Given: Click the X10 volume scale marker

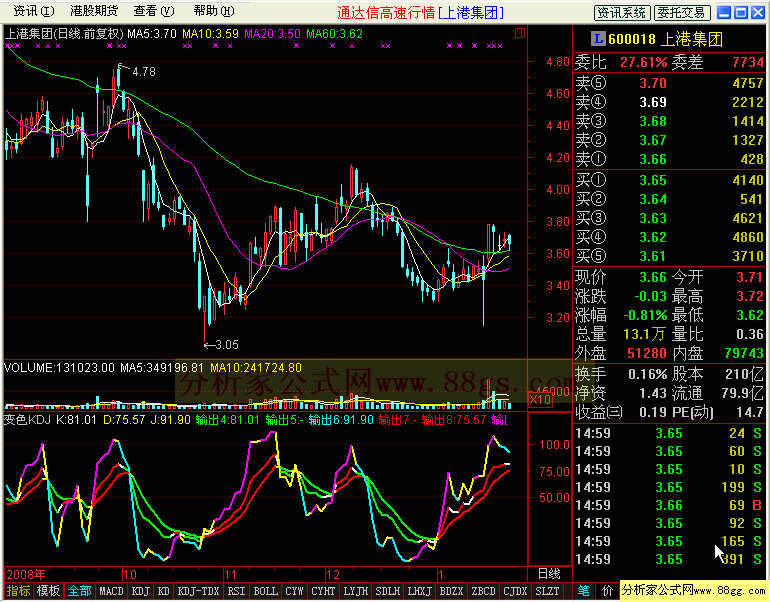Looking at the screenshot, I should pos(540,400).
